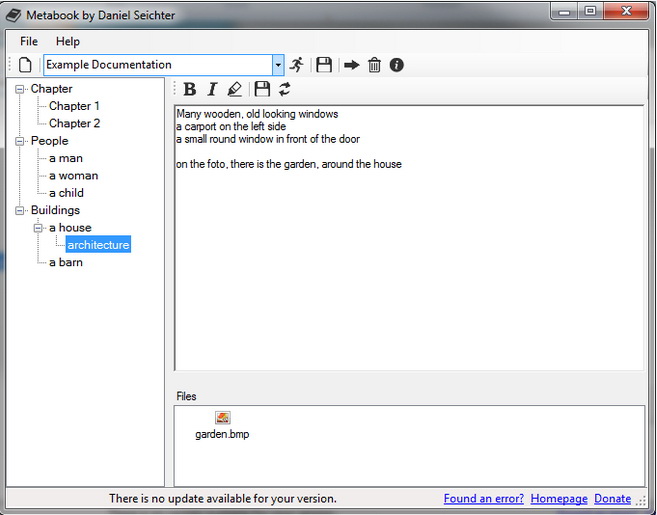This screenshot has width=657, height=515.
Task: Click the 'garden.bmp' file name text
Action: [222, 434]
